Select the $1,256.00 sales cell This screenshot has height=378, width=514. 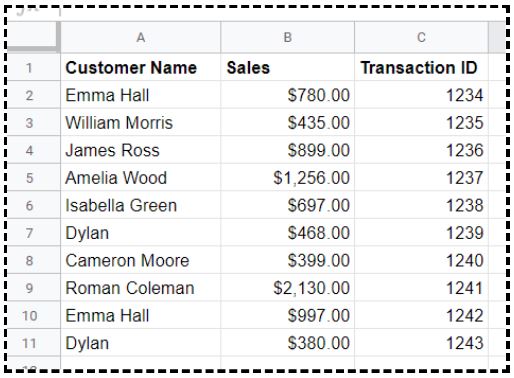pos(287,177)
